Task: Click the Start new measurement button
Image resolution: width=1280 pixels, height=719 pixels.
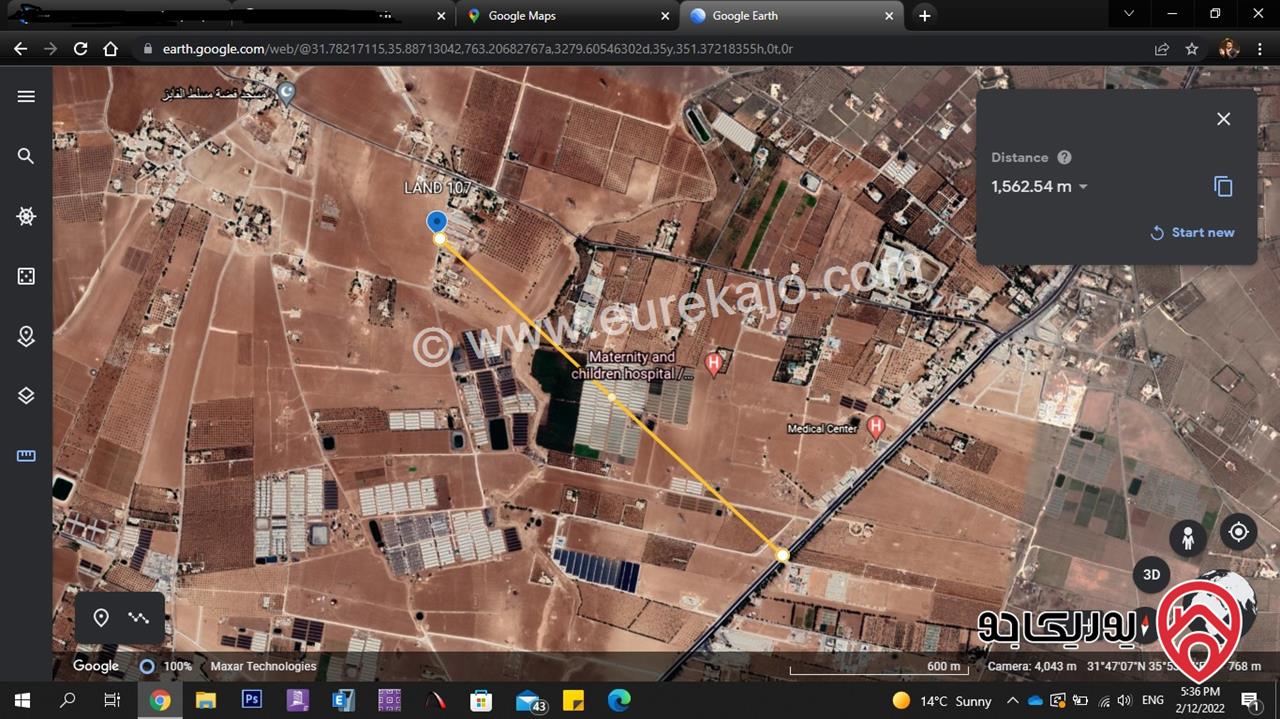Action: pyautogui.click(x=1192, y=232)
